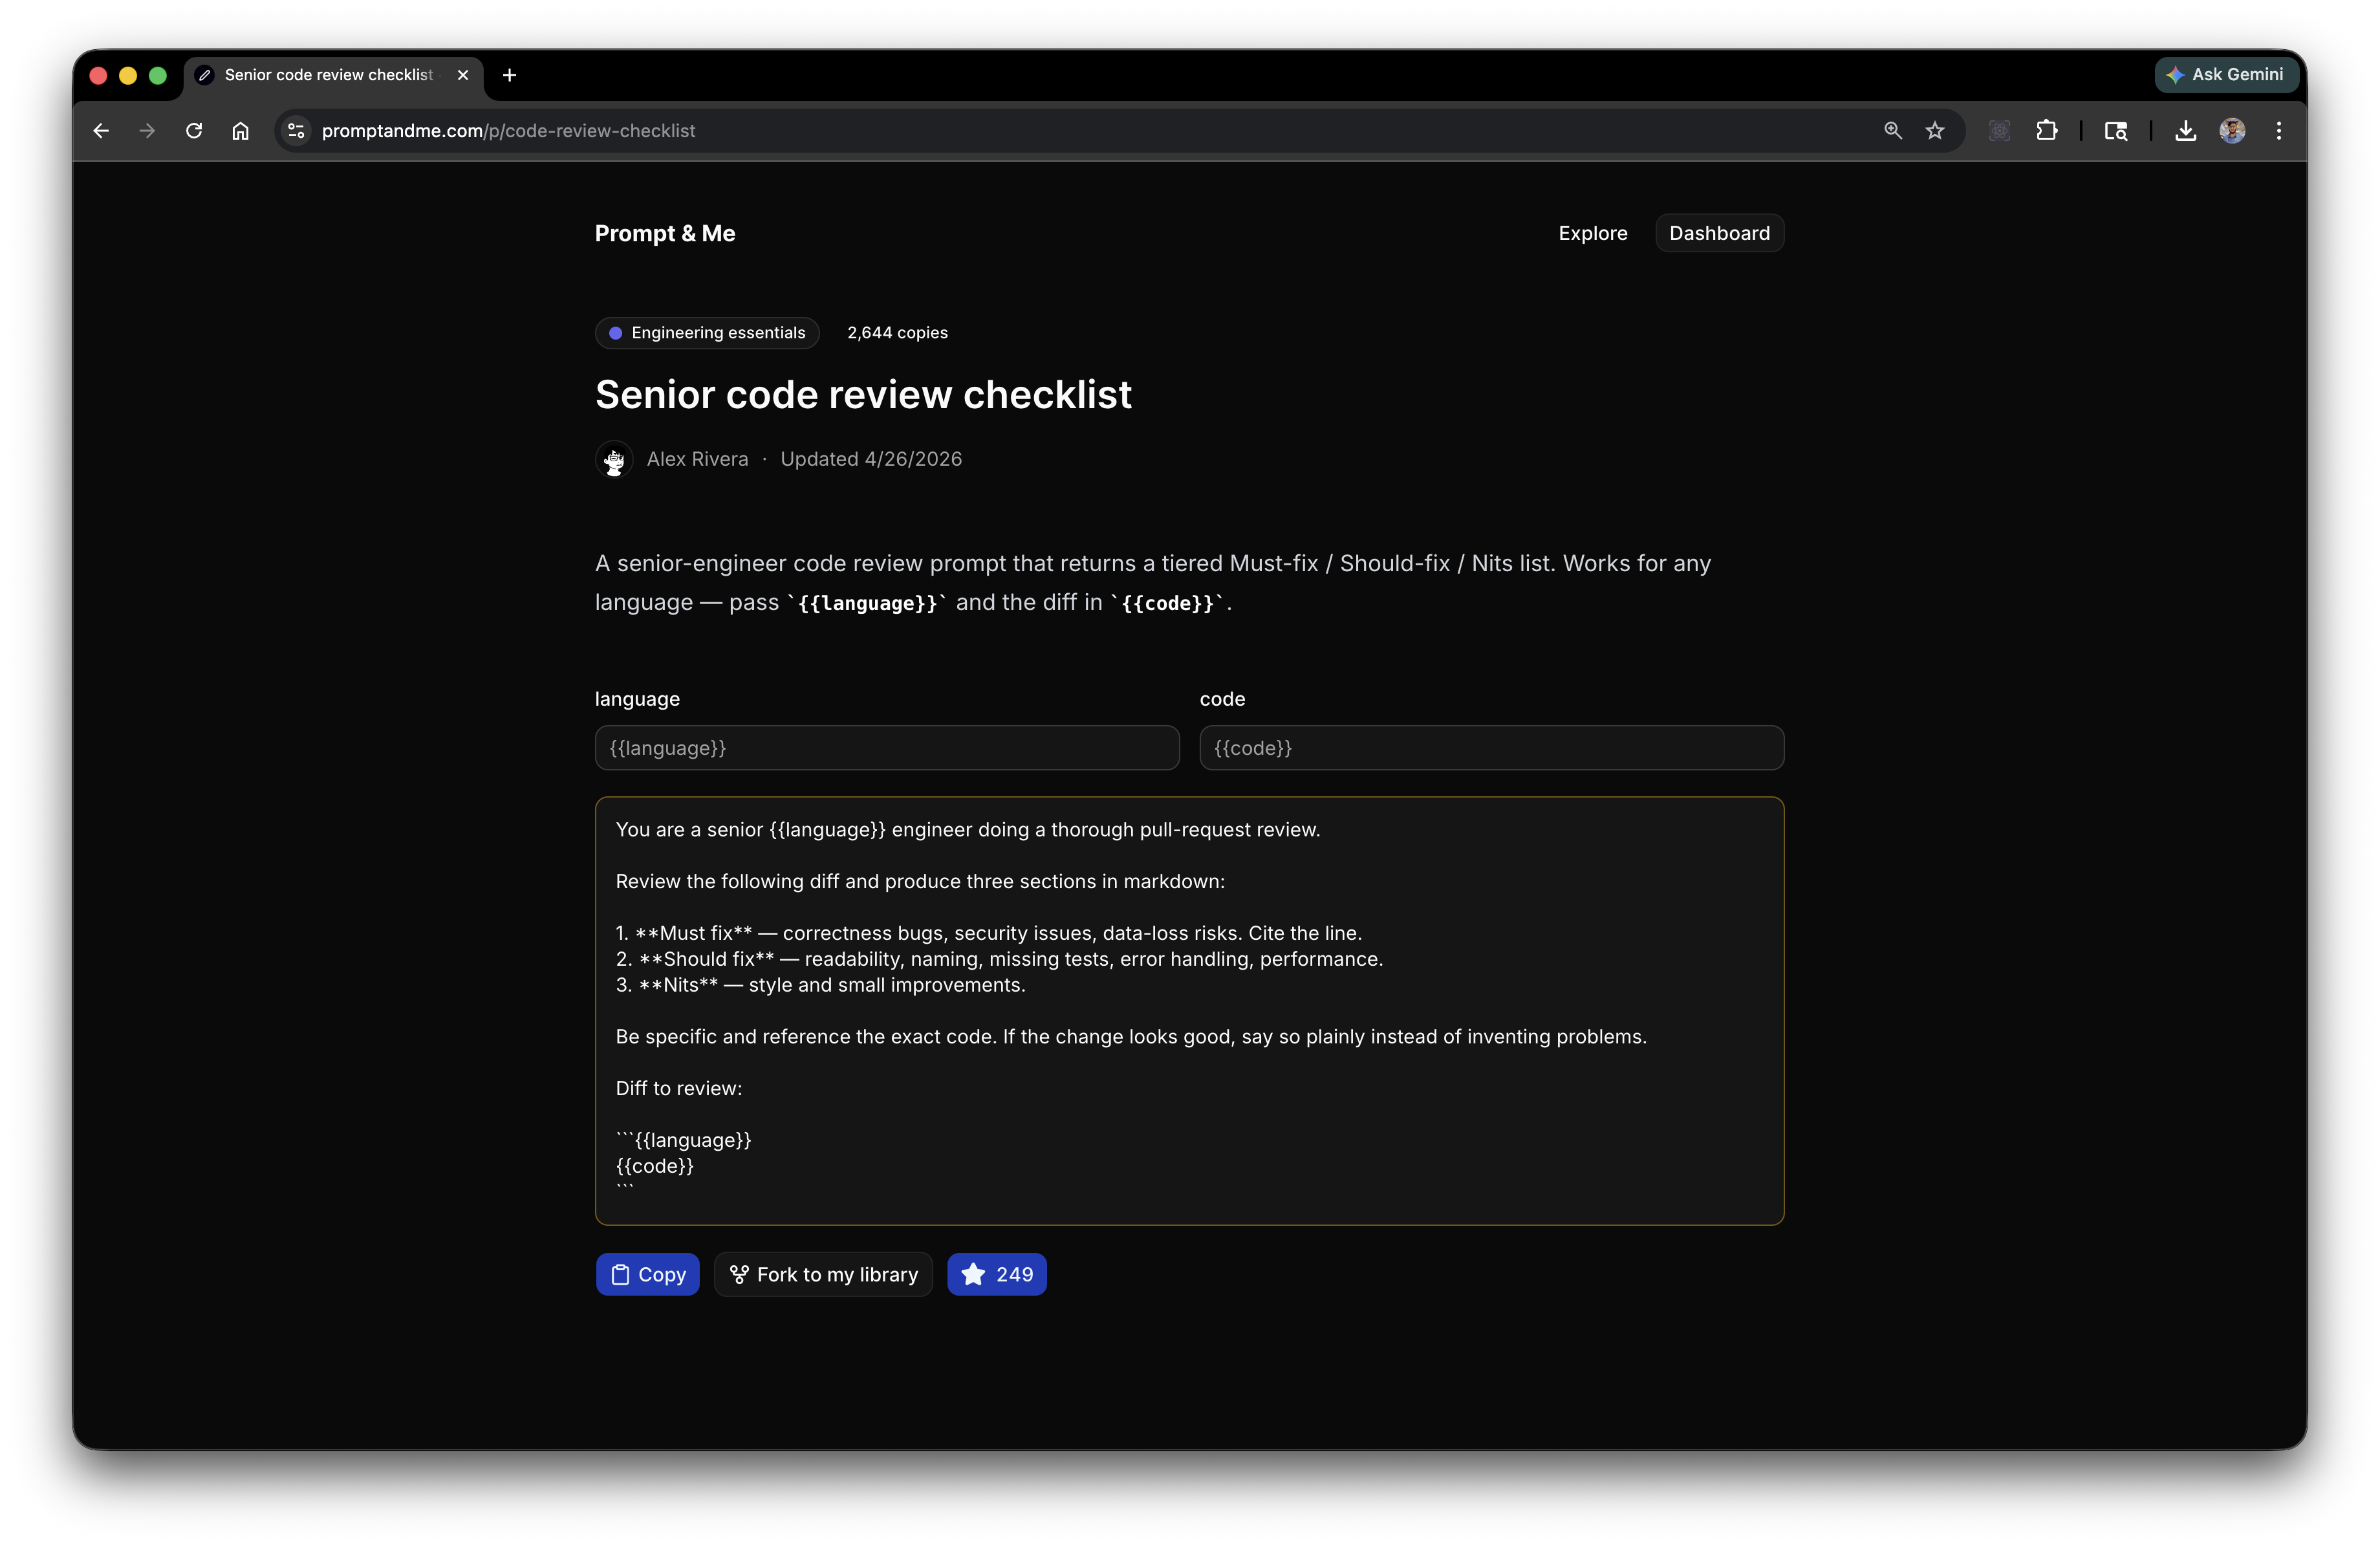Fork prompt to my library

(x=823, y=1274)
